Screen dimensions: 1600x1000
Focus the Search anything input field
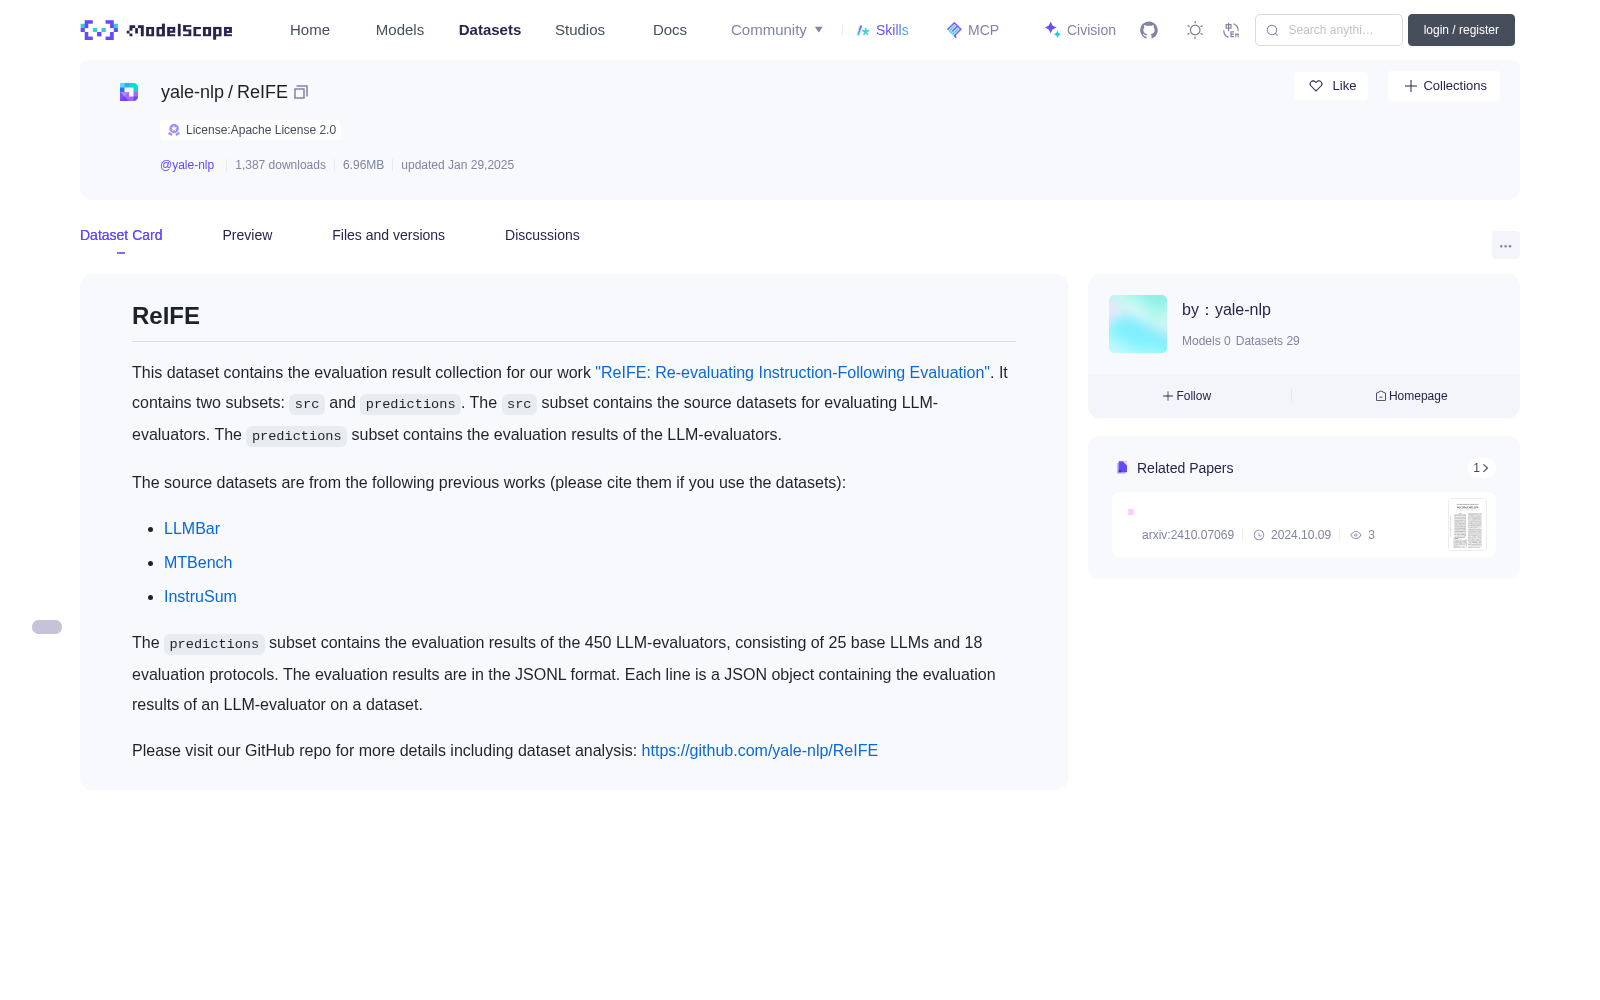[x=1329, y=30]
